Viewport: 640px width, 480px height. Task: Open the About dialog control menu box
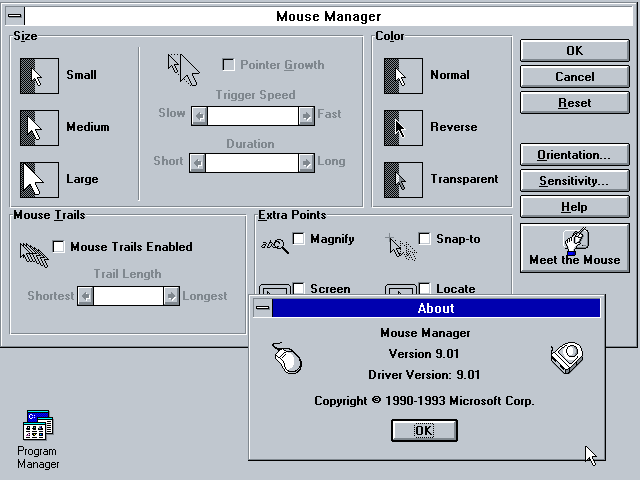tap(262, 308)
